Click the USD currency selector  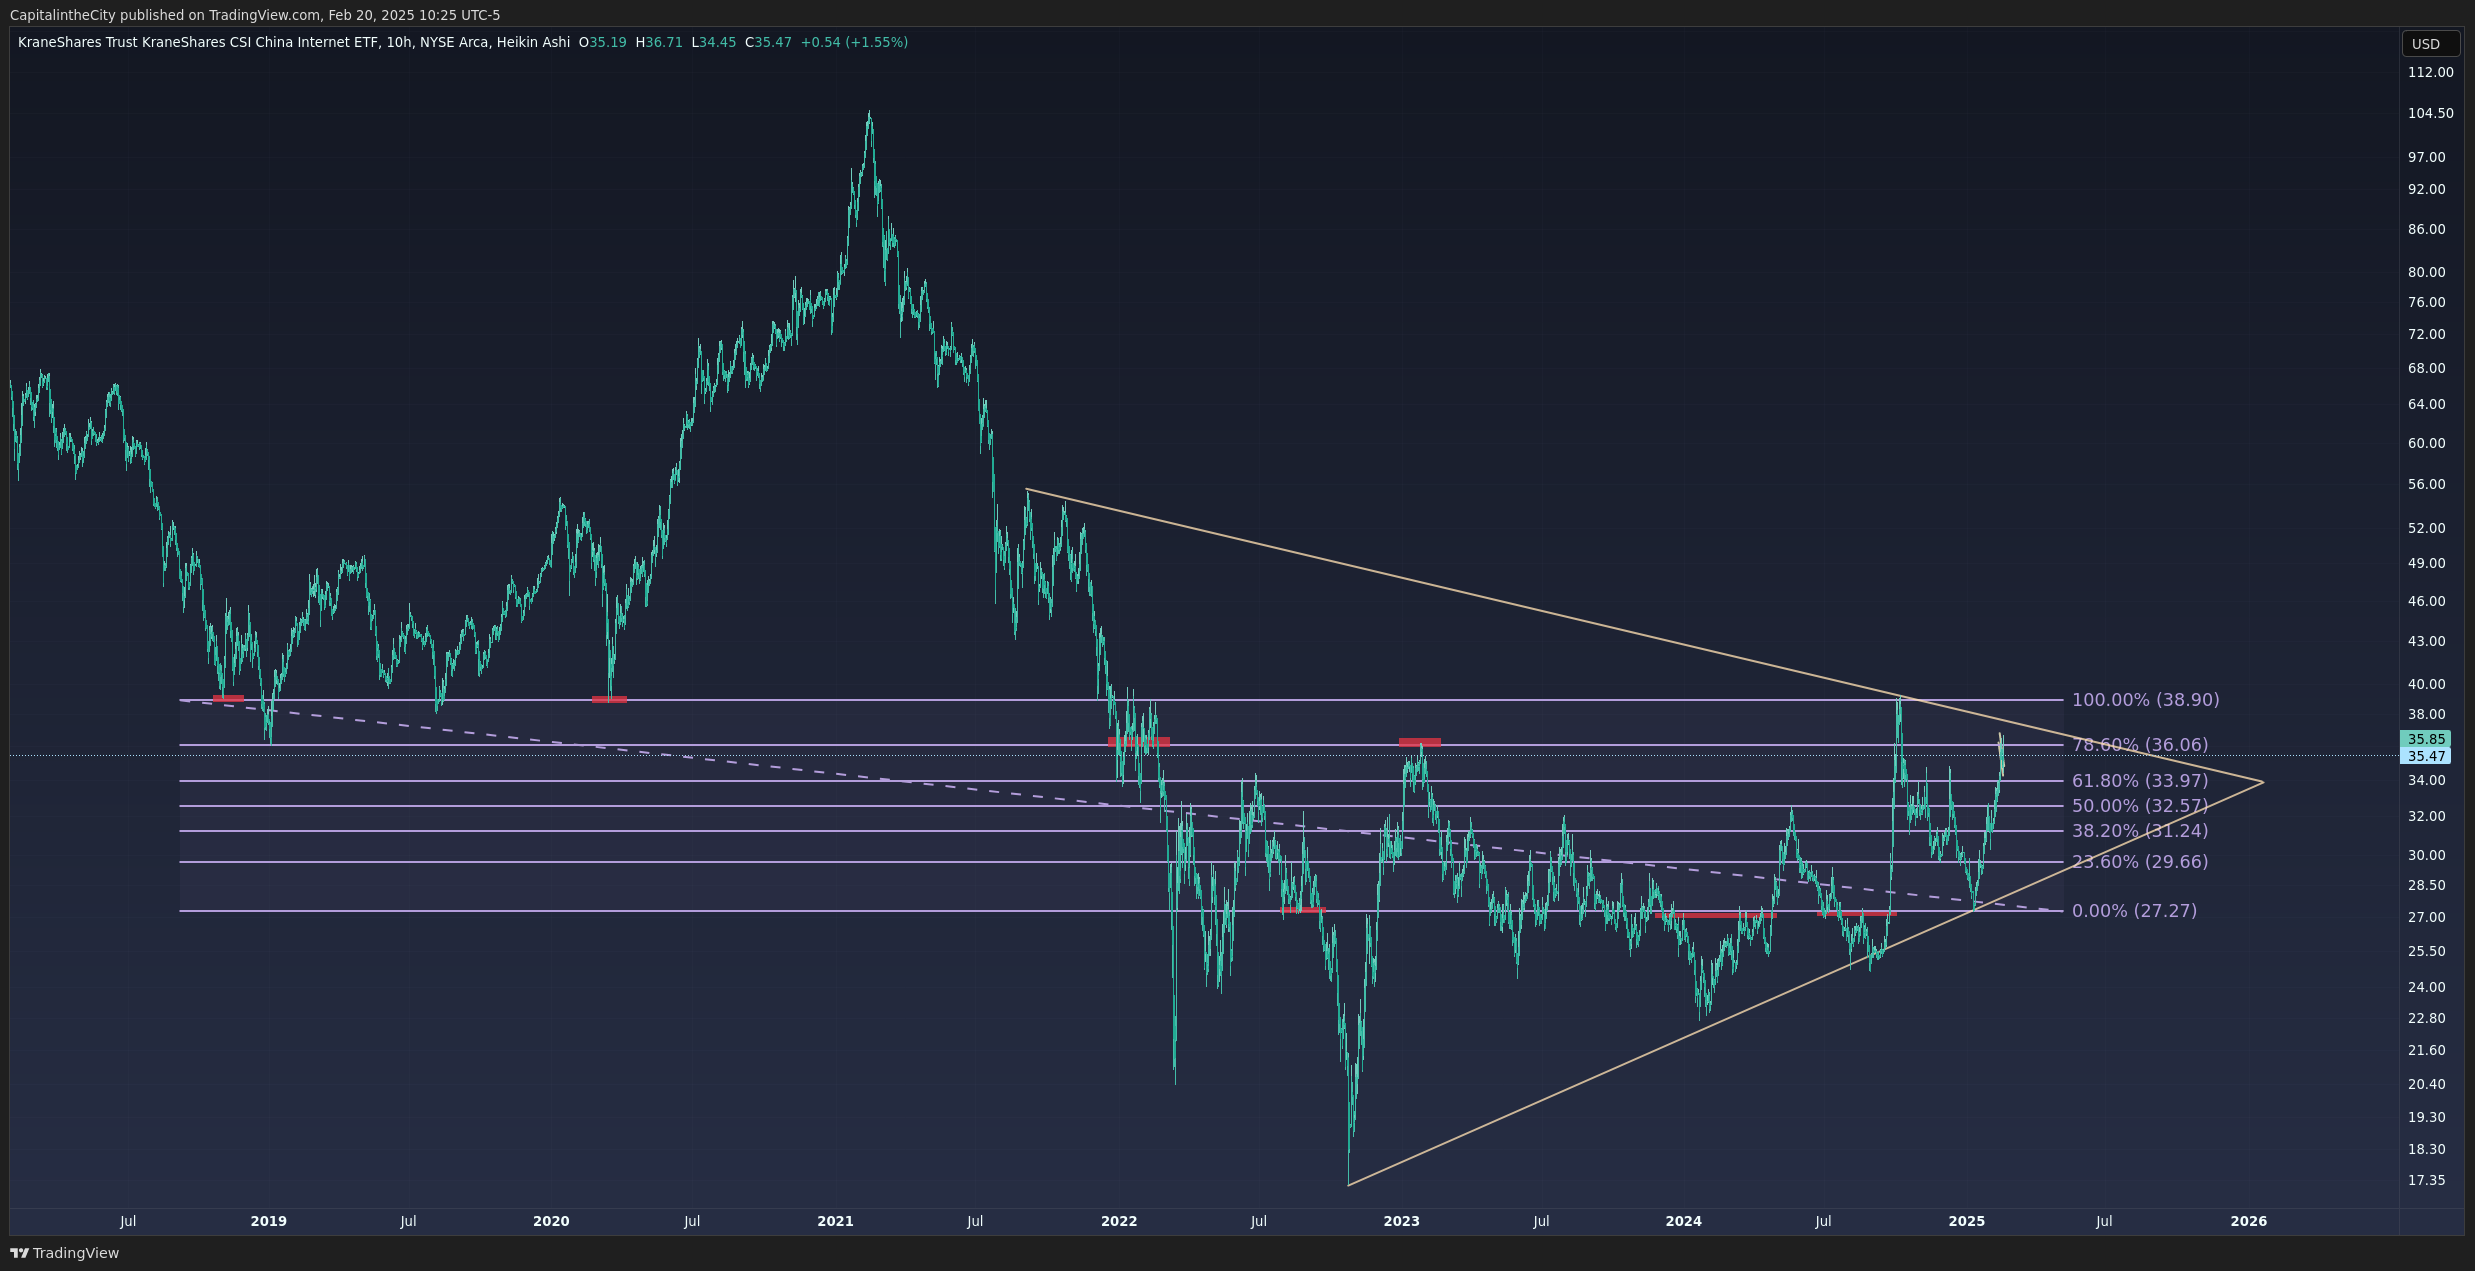2431,44
